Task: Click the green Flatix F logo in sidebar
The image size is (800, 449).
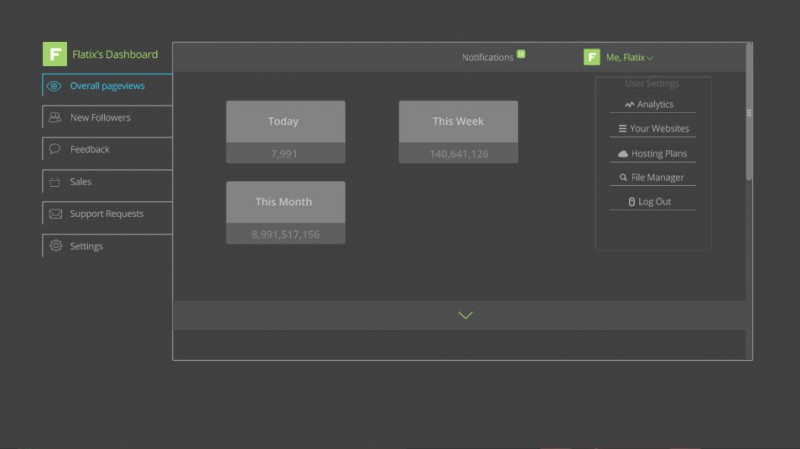Action: click(x=55, y=55)
